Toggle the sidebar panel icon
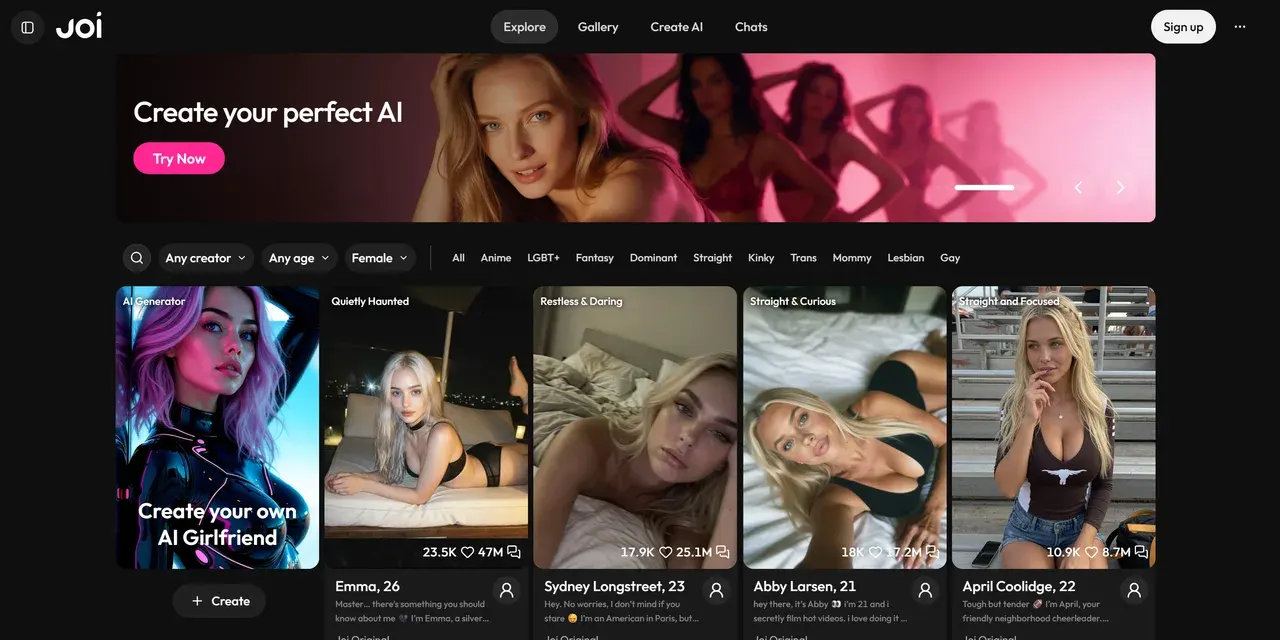Screen dimensions: 1280x640 coord(28,27)
